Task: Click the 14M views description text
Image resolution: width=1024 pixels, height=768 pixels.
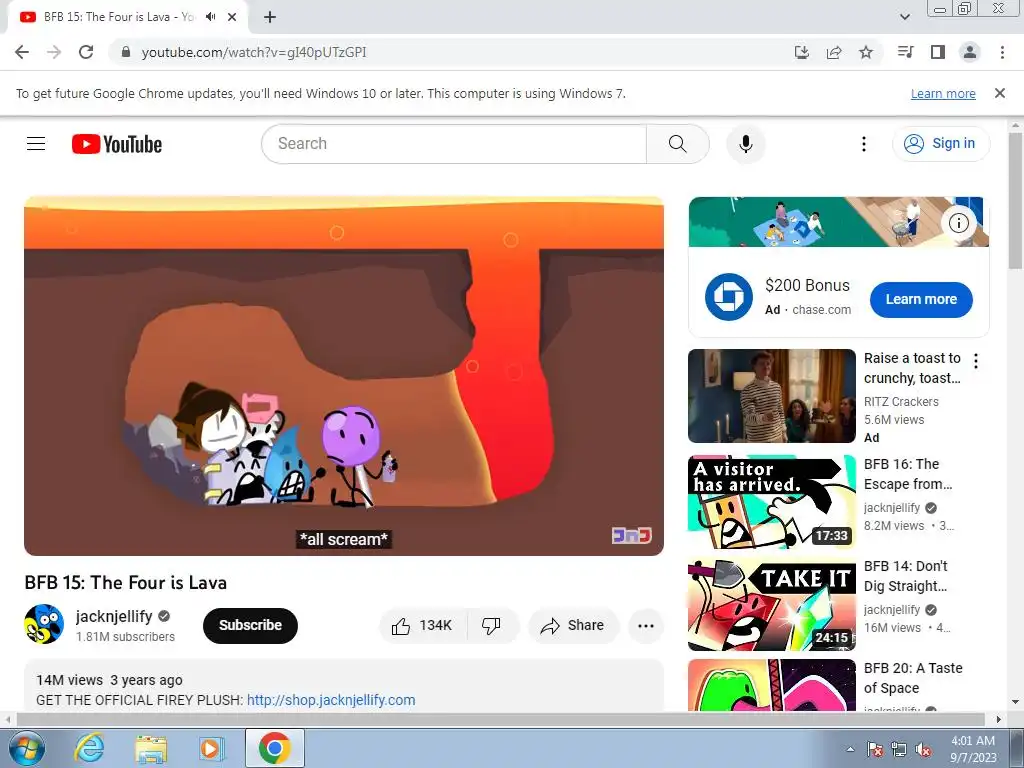Action: [69, 680]
